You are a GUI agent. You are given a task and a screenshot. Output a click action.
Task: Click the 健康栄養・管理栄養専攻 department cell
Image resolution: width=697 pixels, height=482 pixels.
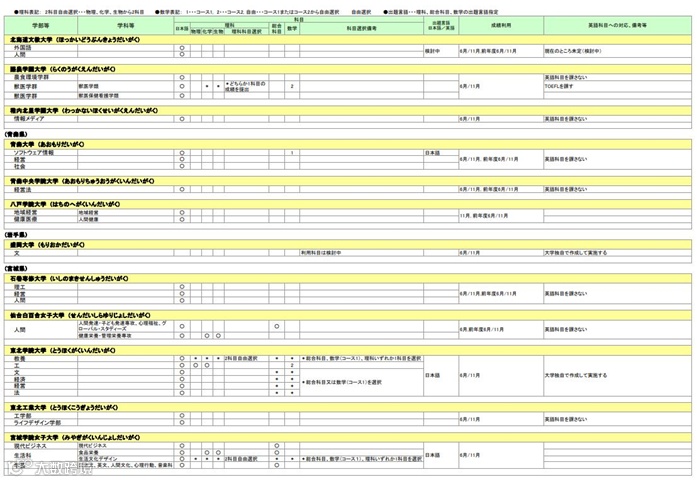point(125,336)
